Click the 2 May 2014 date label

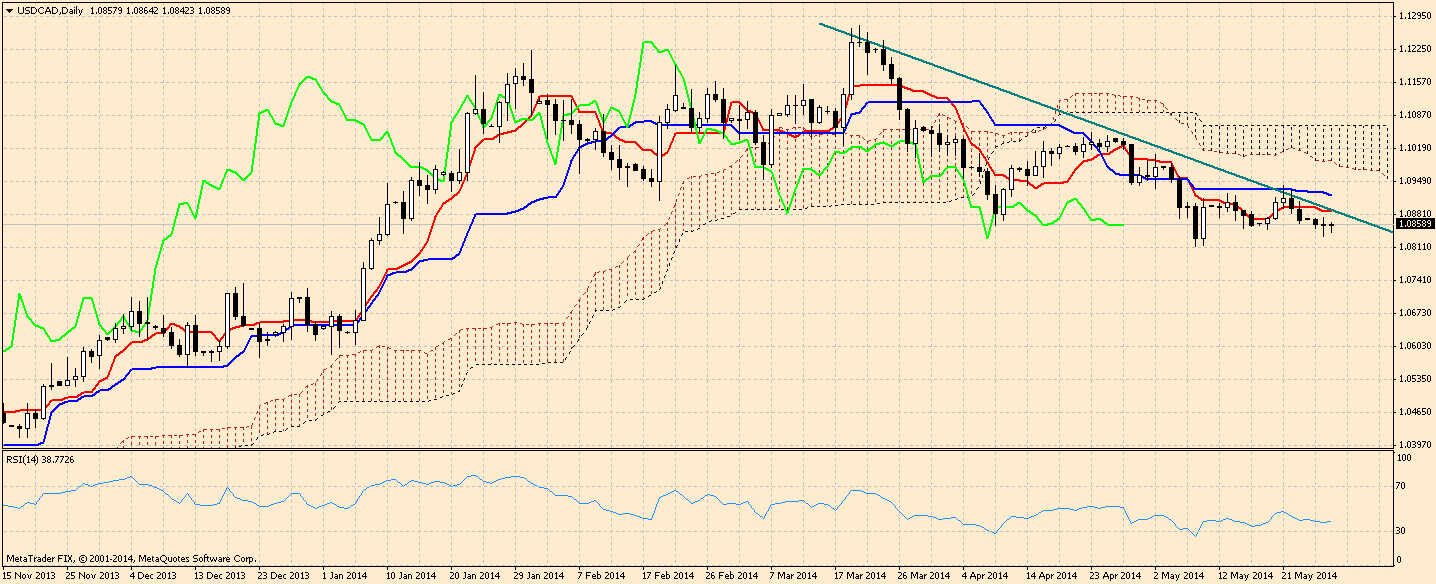(x=1178, y=576)
